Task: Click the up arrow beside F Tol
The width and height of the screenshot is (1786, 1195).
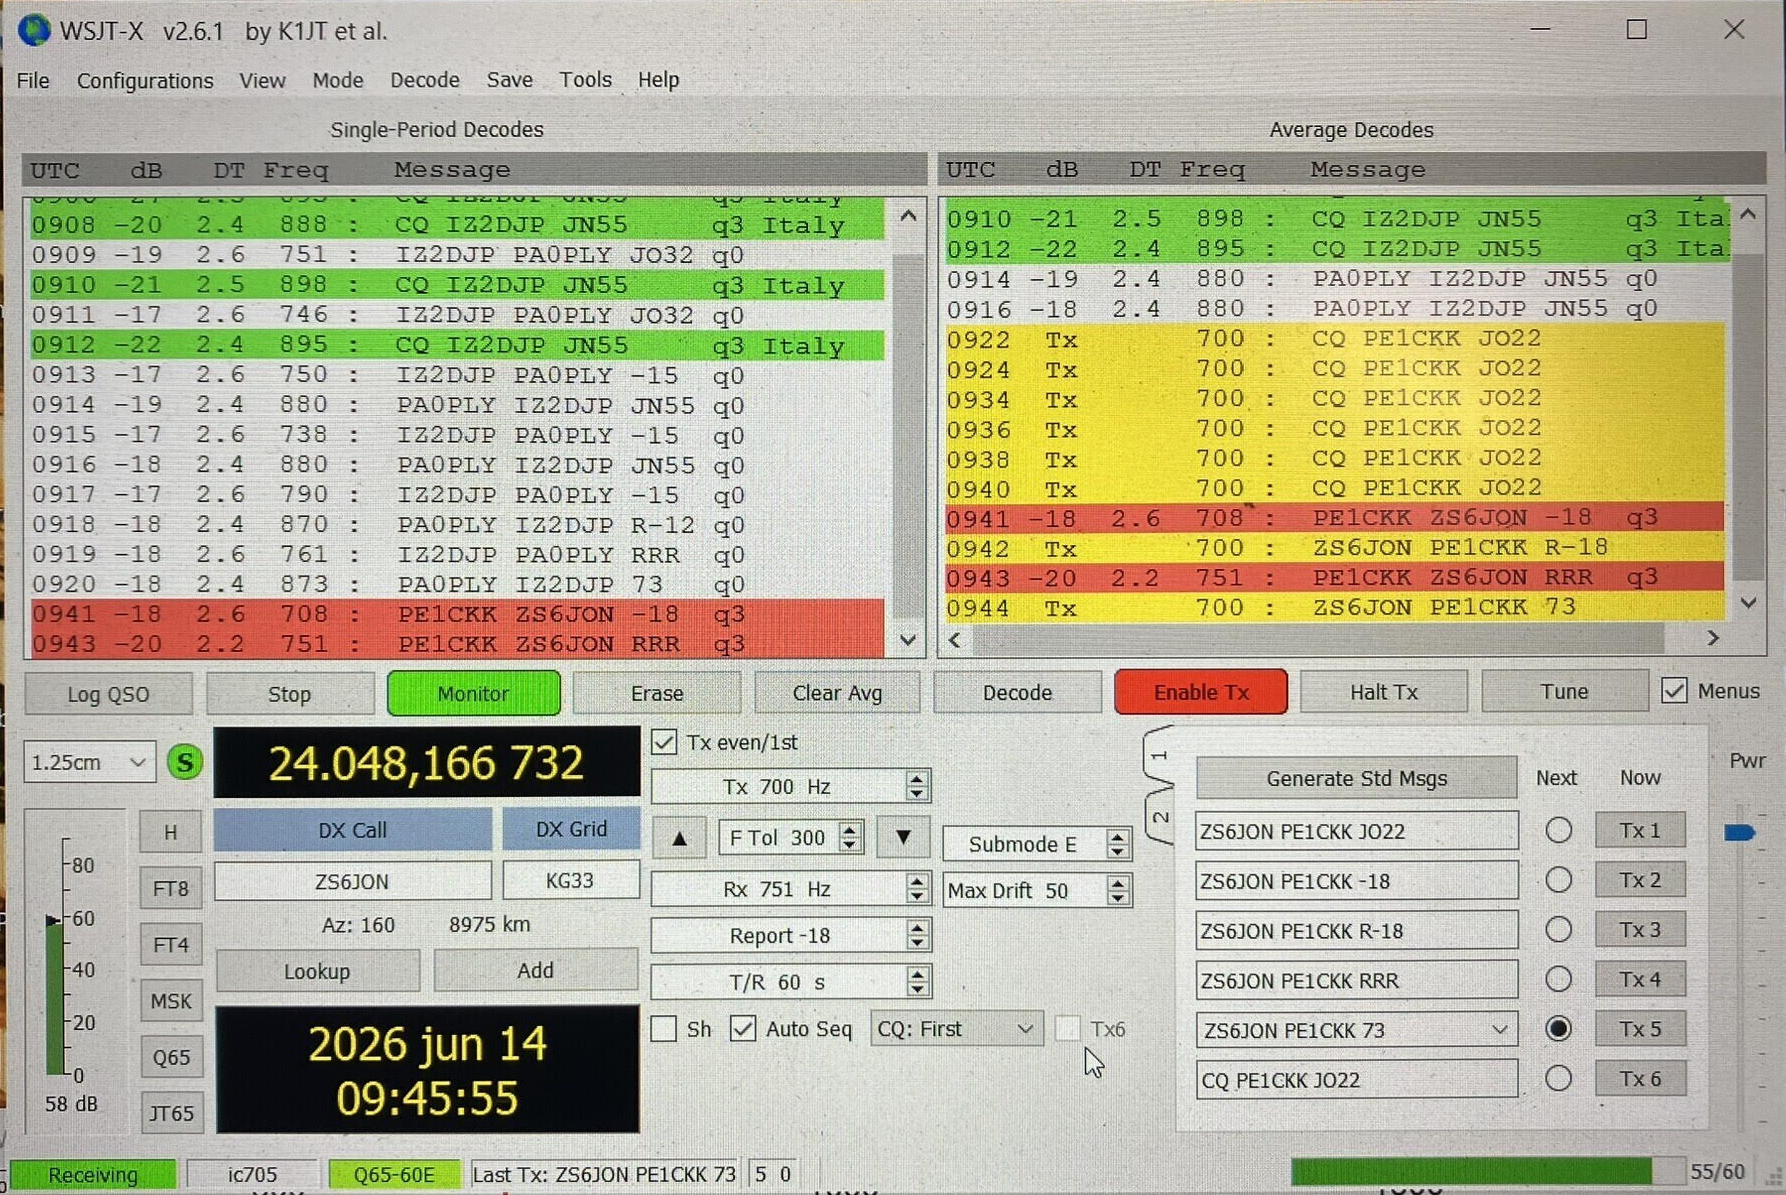Action: (x=680, y=838)
